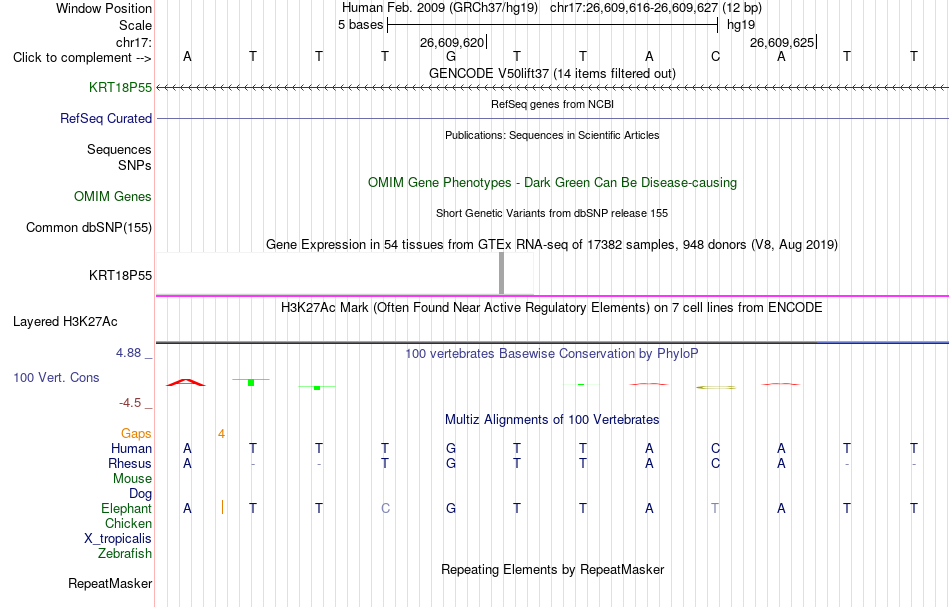Click the G base in the reference sequence row
Viewport: 950px width, 607px height.
click(x=451, y=57)
